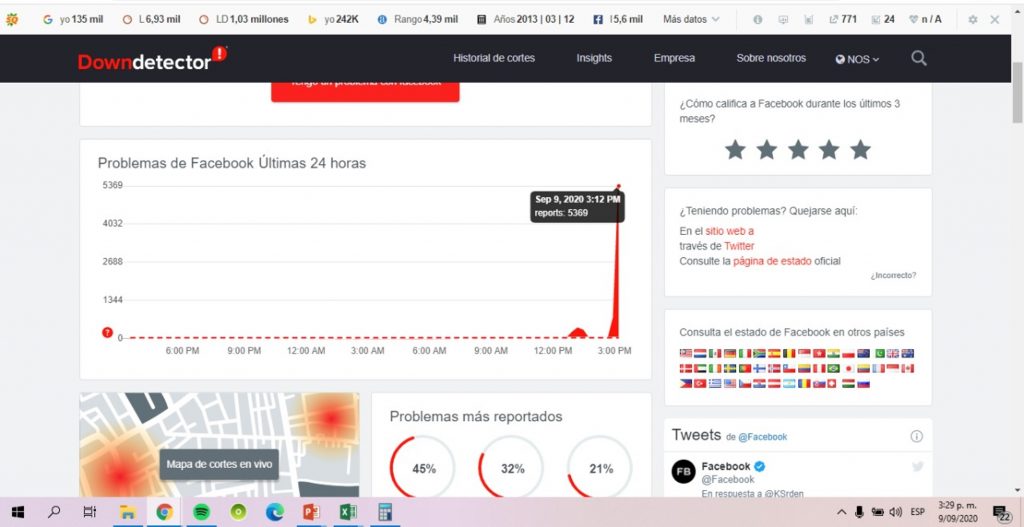Image resolution: width=1024 pixels, height=527 pixels.
Task: Open Sobre nosotros menu item
Action: (771, 58)
